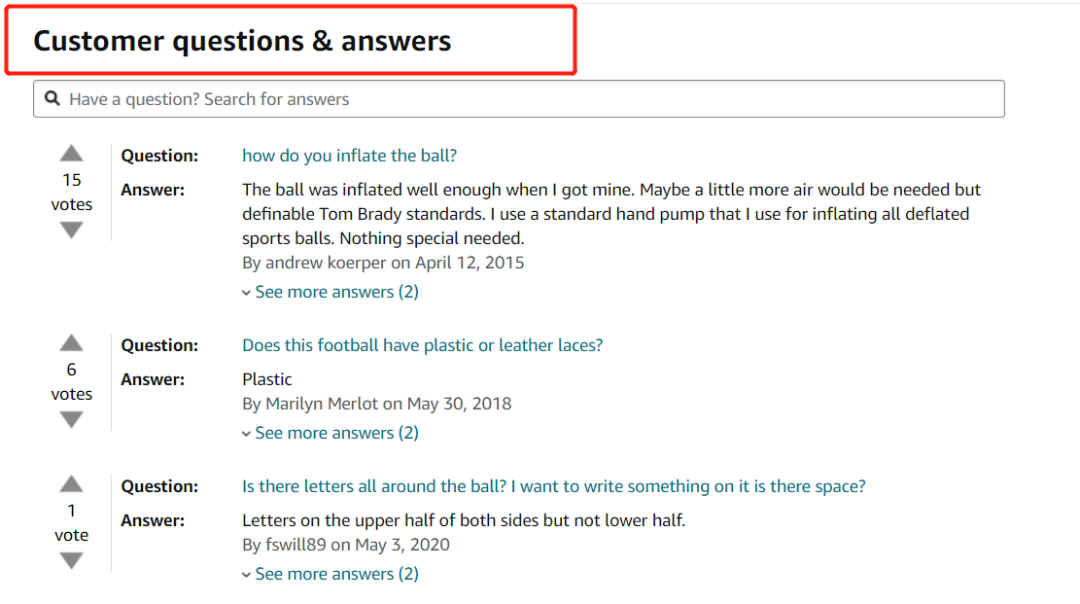
Task: Expand more answers under fswill89's reply
Action: pyautogui.click(x=331, y=574)
